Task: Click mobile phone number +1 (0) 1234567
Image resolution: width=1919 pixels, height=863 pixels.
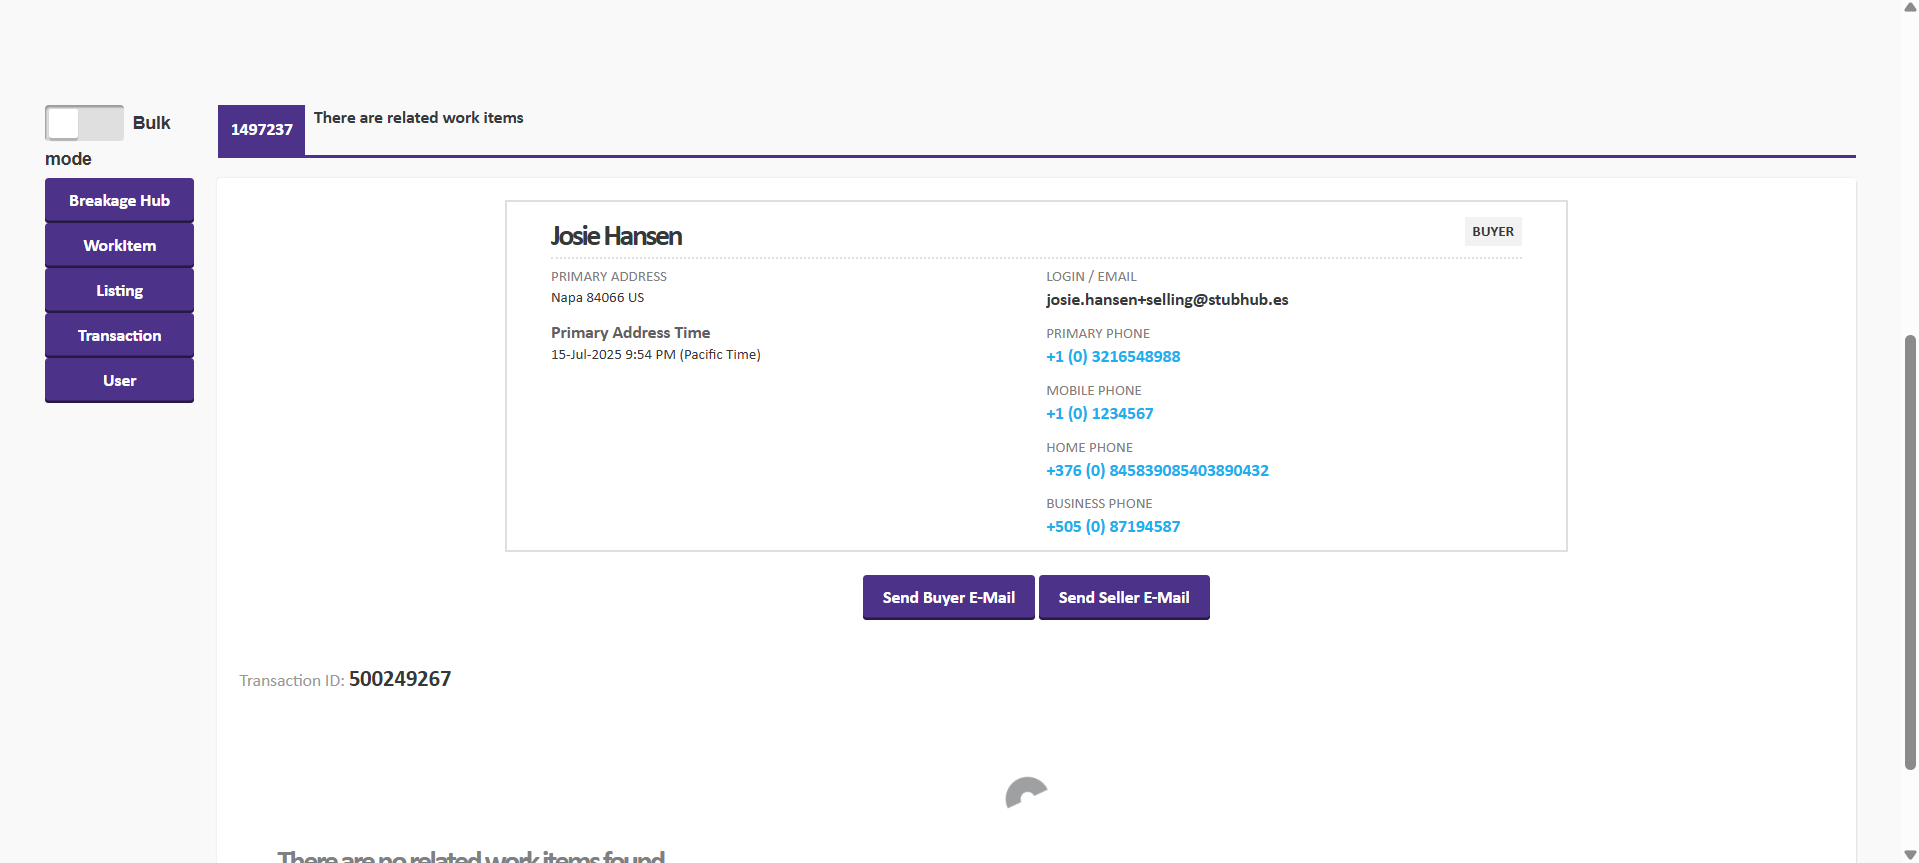Action: tap(1099, 414)
